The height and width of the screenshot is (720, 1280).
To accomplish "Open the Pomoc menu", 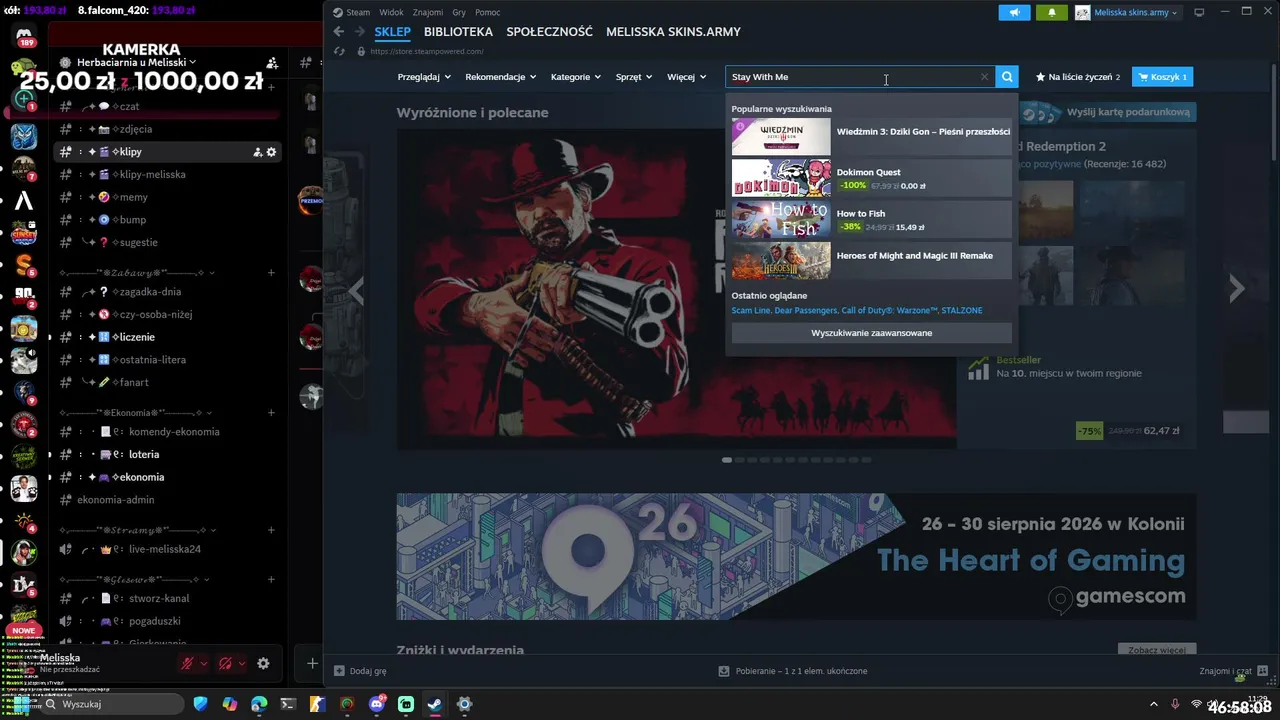I will (x=488, y=13).
